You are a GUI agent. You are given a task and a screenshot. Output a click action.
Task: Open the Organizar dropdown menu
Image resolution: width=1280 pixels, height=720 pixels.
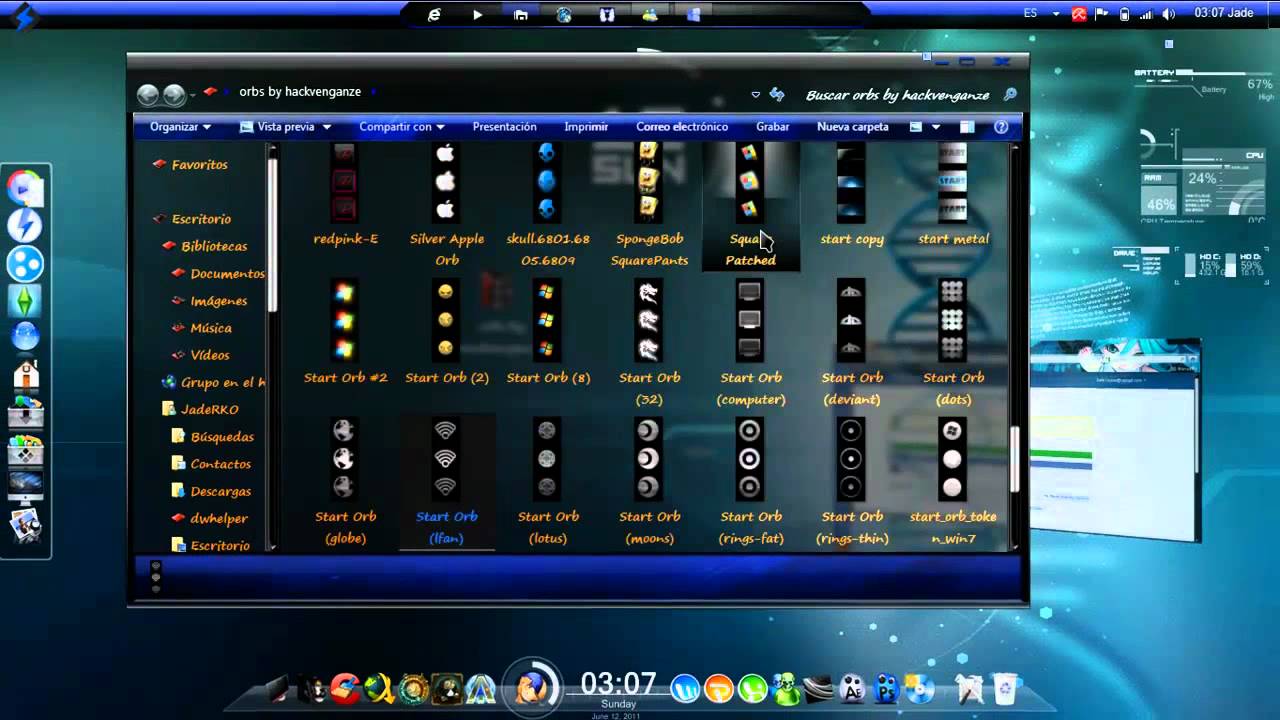point(180,127)
